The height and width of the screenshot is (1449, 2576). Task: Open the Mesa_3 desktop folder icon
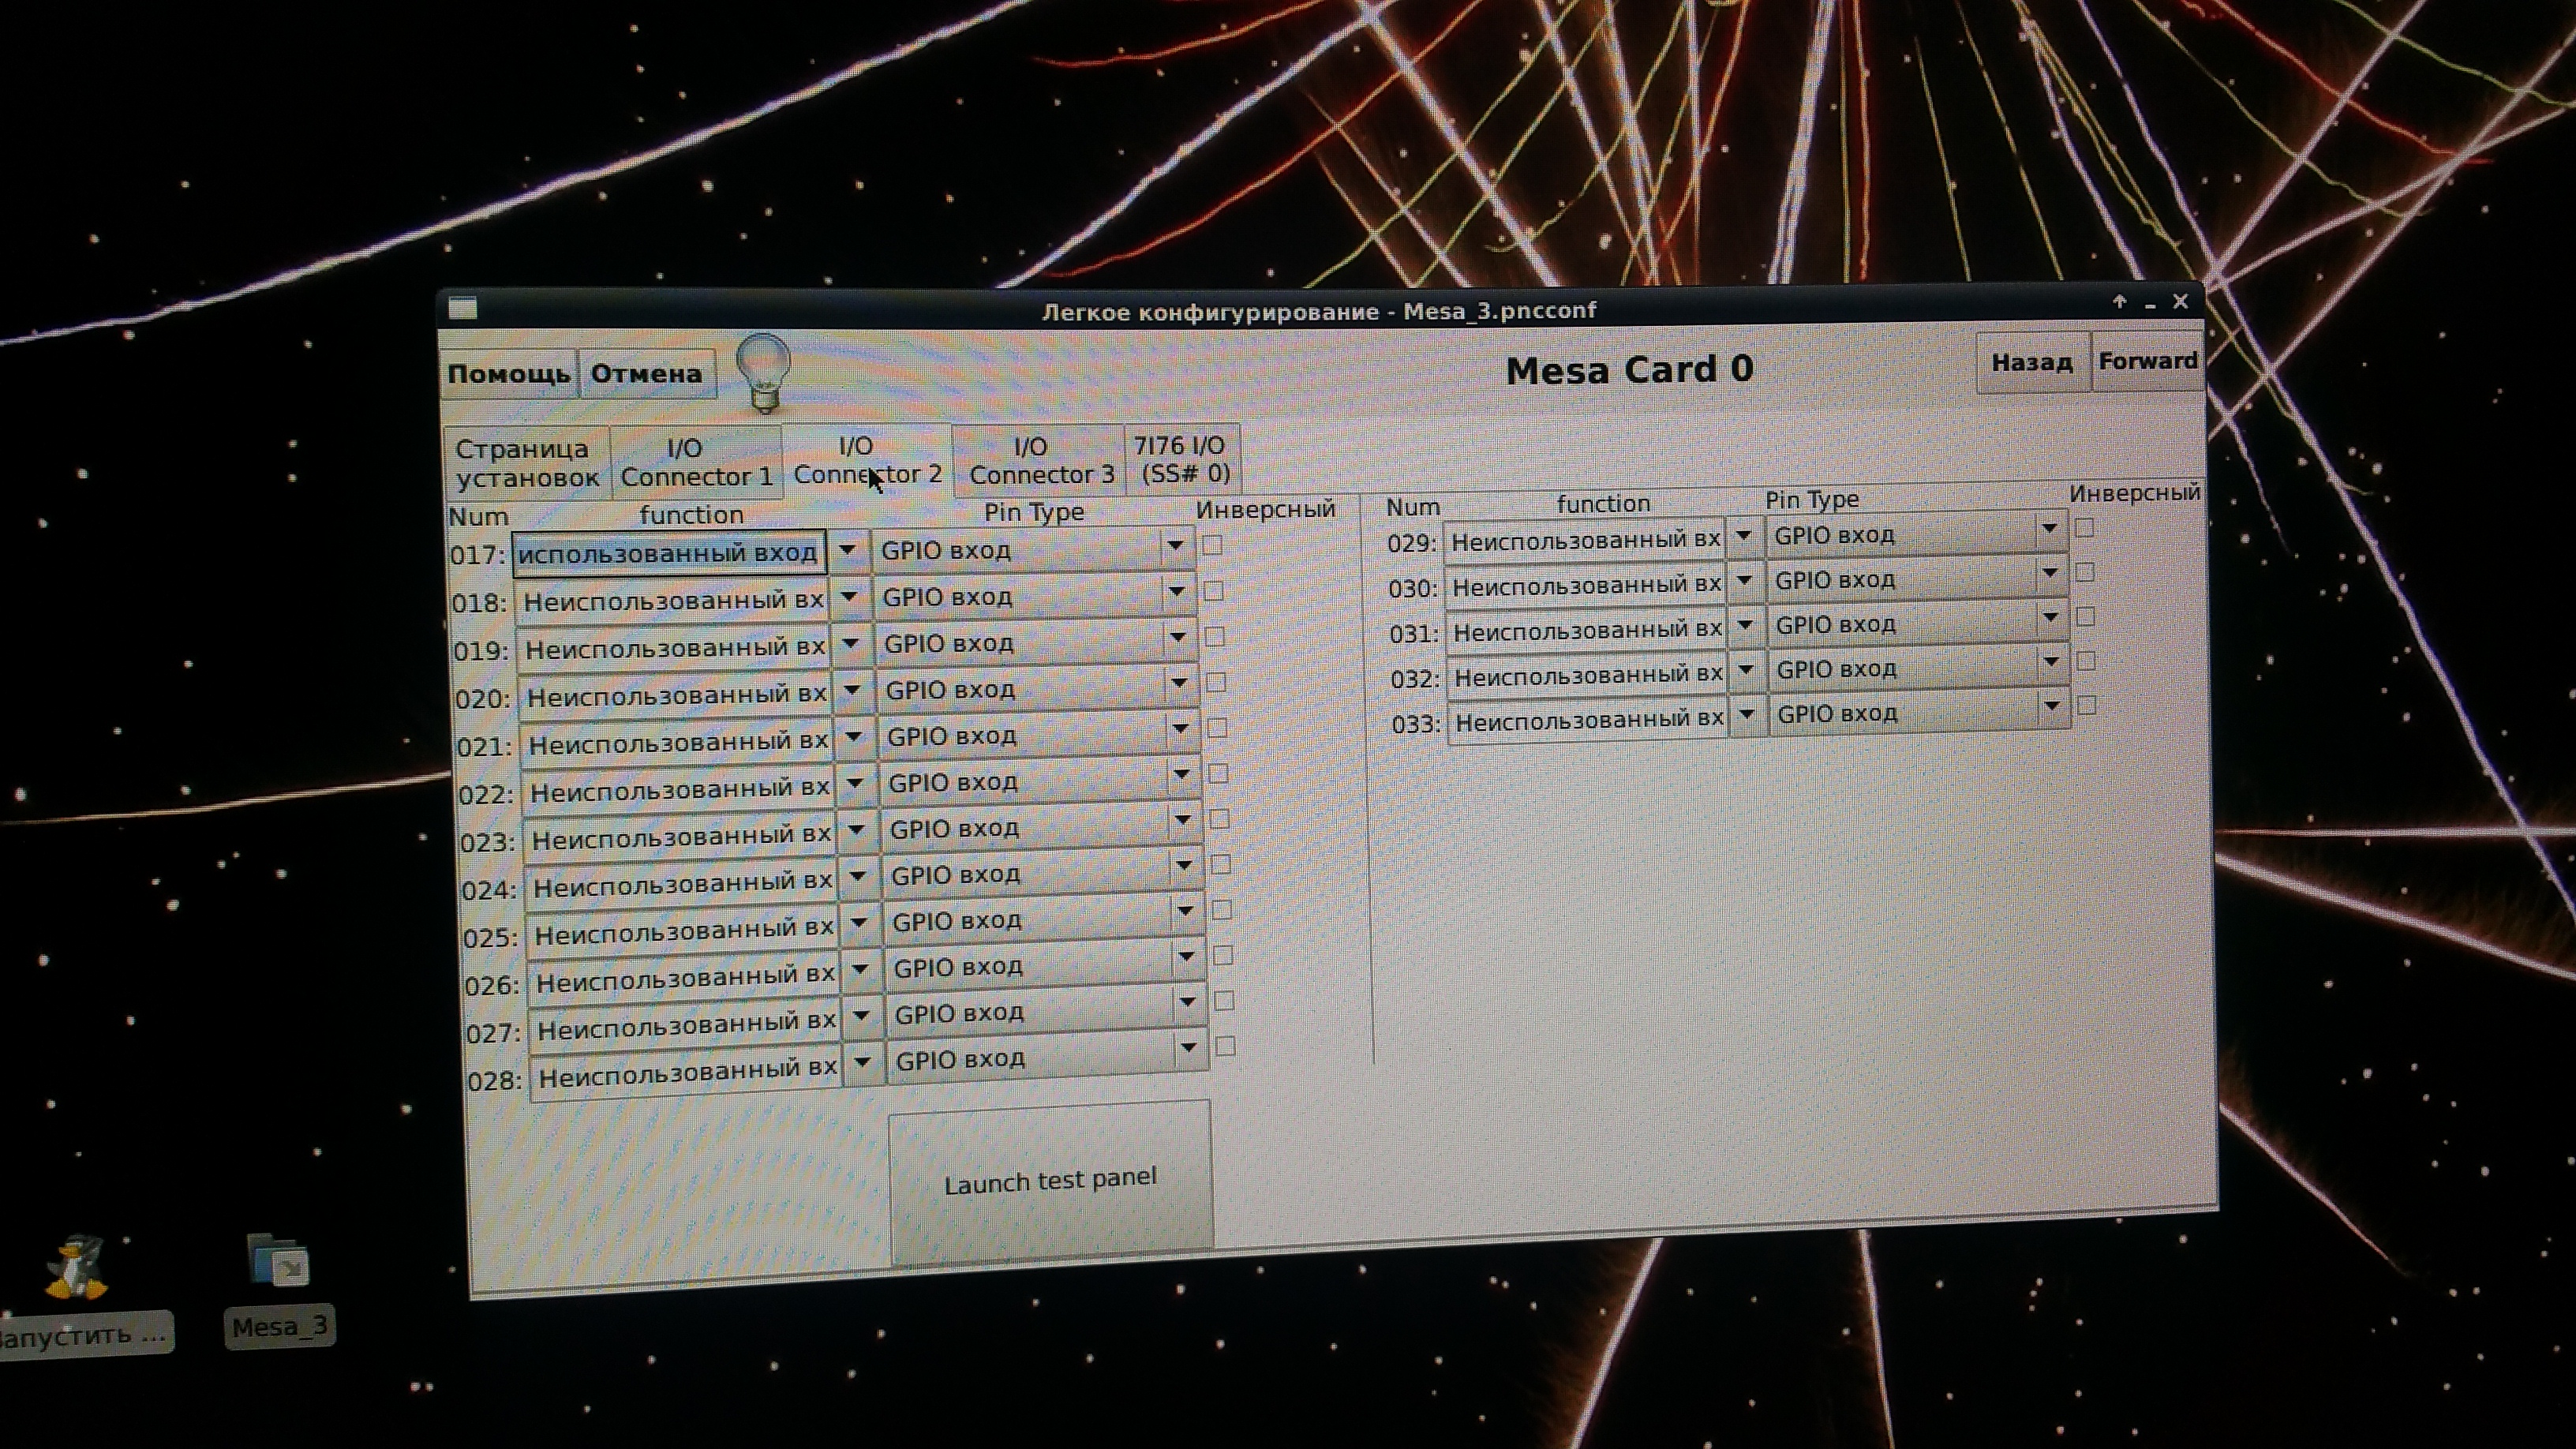tap(278, 1261)
